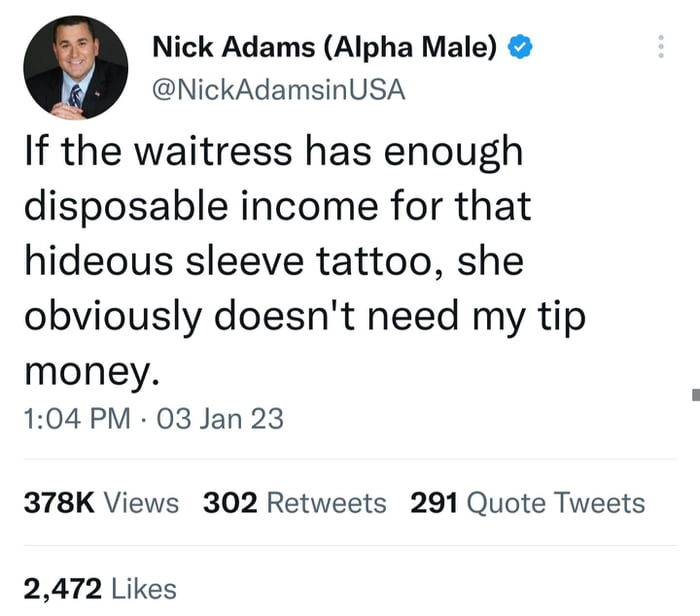Open the three-dot more options menu
Viewport: 700px width, 616px height.
[x=661, y=46]
